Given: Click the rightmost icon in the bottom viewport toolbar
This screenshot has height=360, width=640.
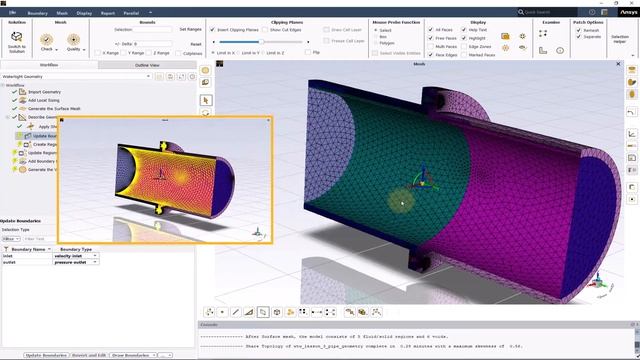Looking at the screenshot, I should pyautogui.click(x=376, y=312).
